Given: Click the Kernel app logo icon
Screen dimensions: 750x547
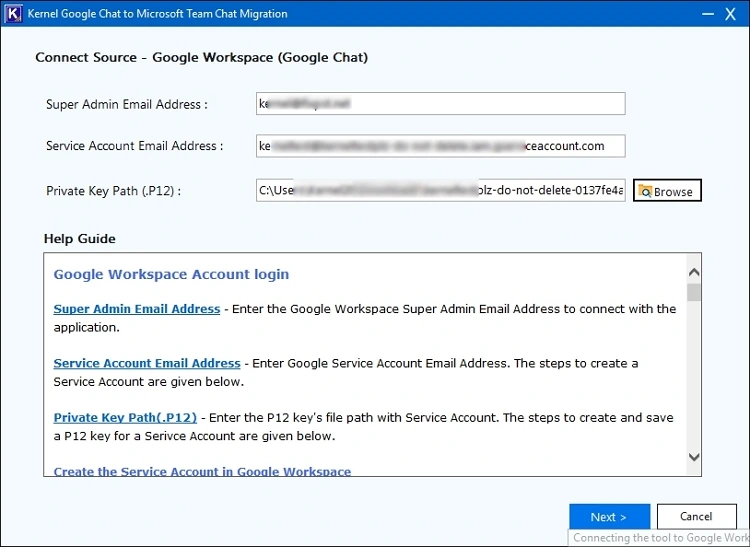Looking at the screenshot, I should pyautogui.click(x=14, y=14).
